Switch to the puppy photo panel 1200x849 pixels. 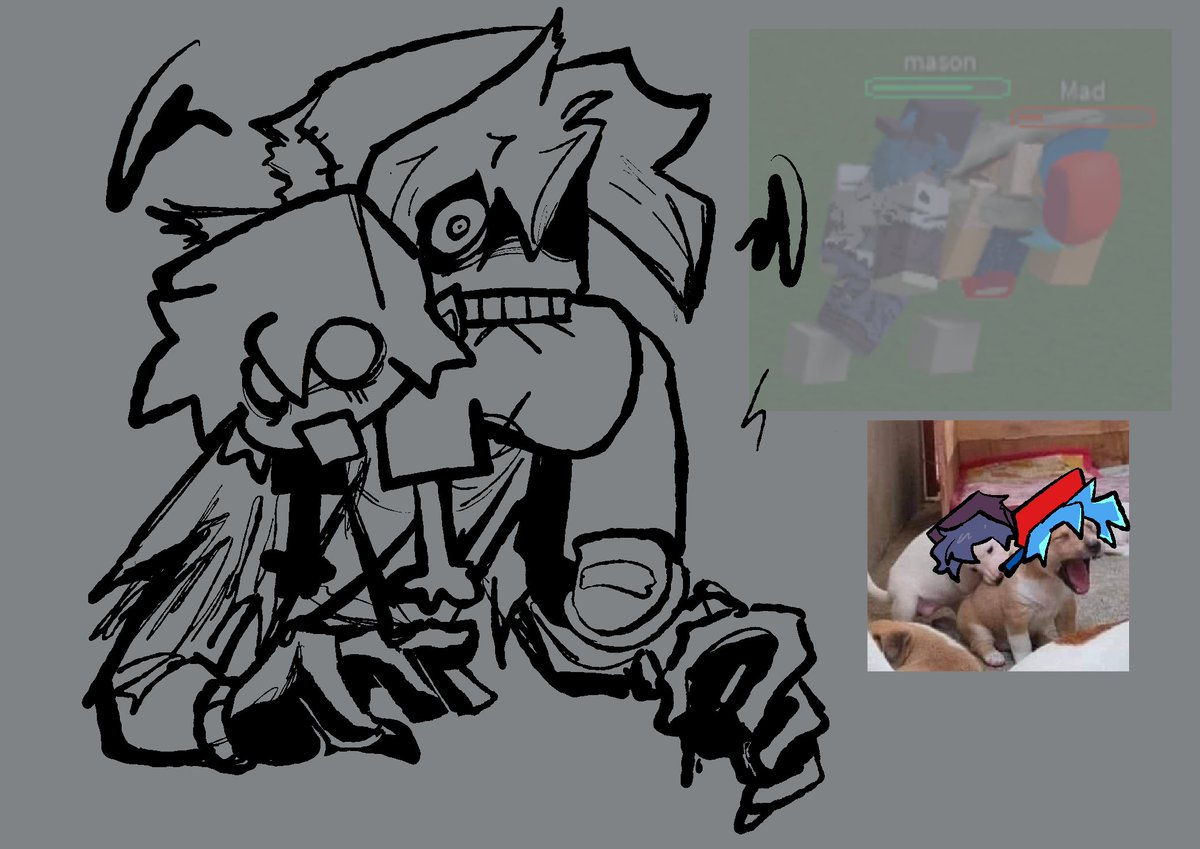click(1000, 545)
